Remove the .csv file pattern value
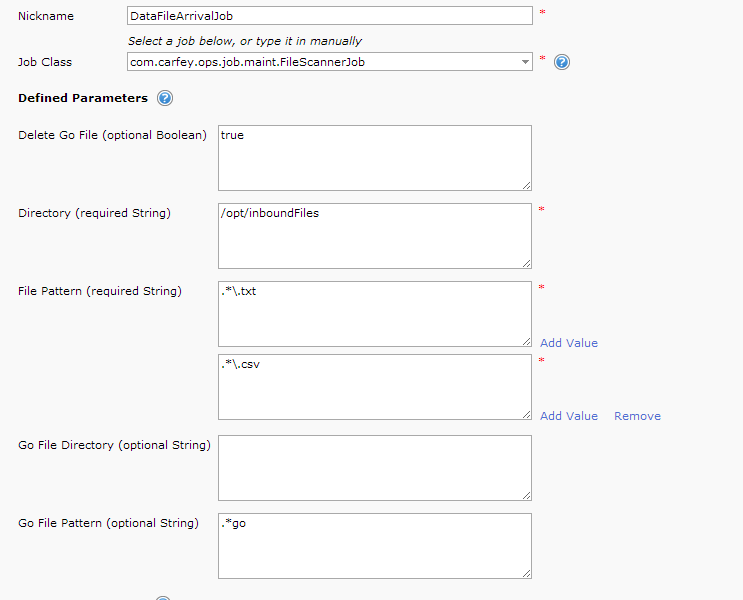 pyautogui.click(x=637, y=416)
